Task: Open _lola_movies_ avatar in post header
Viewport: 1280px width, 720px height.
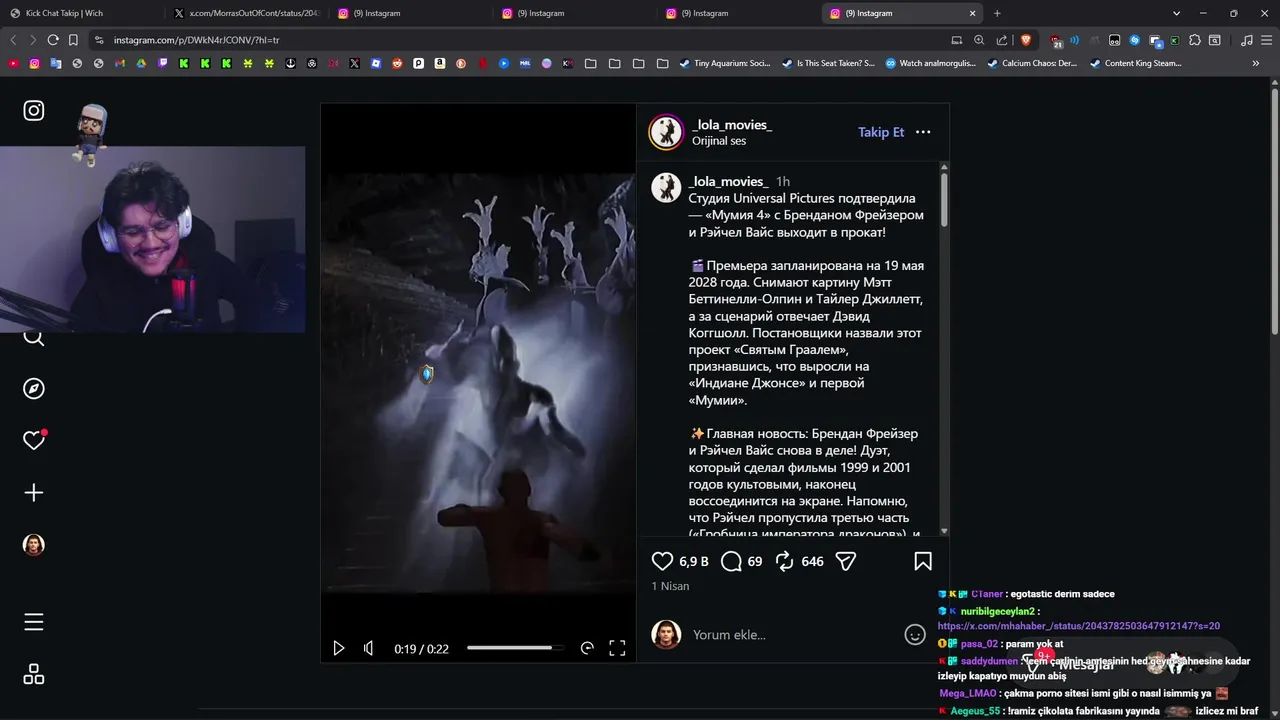Action: coord(666,132)
